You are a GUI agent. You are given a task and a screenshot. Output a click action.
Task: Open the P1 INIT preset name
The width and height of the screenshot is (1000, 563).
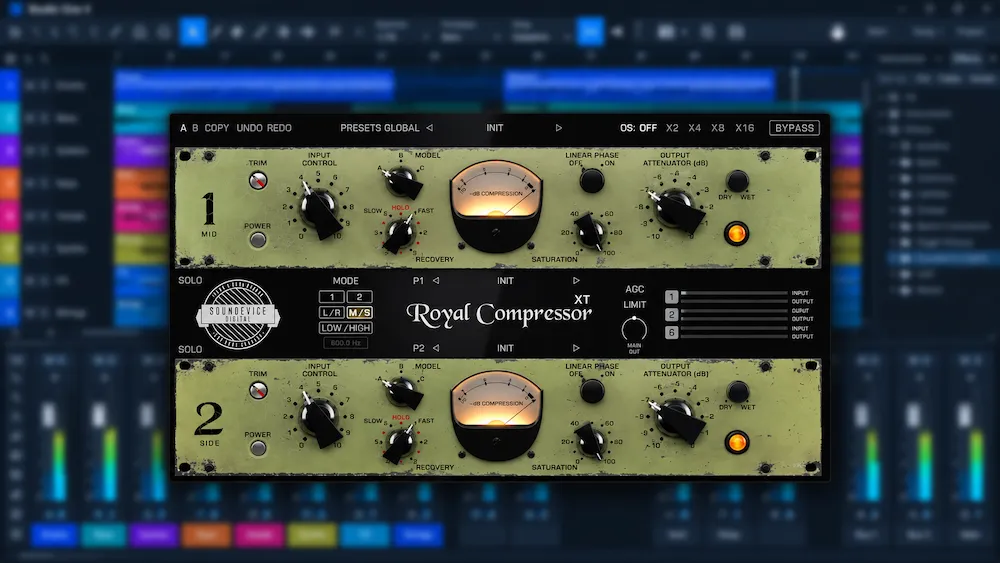505,281
